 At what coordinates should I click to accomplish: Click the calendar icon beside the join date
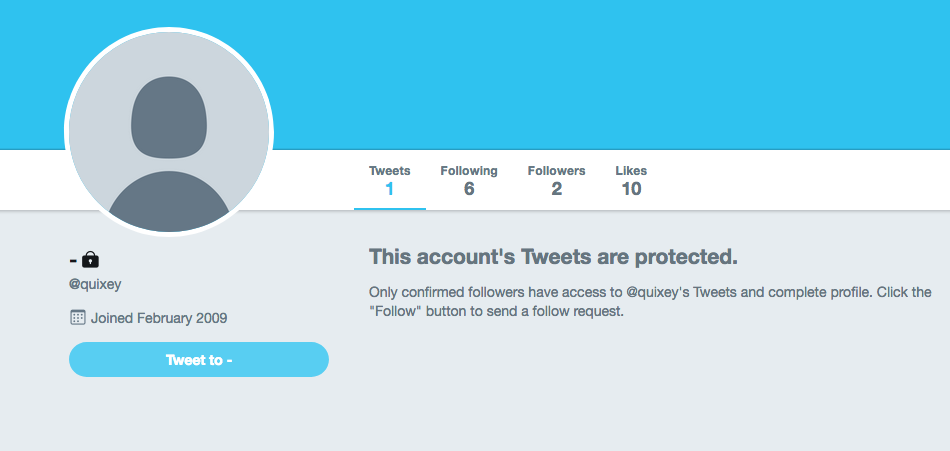click(x=77, y=318)
